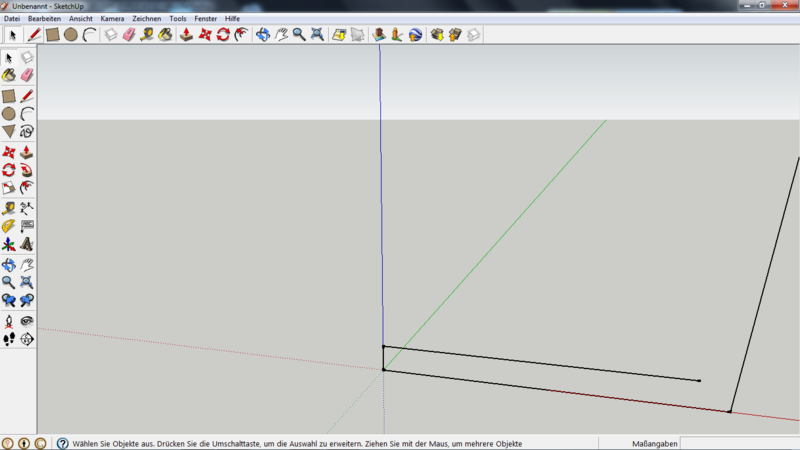Screen dimensions: 800x450
Task: Choose the Circle tool in top toolbar
Action: (71, 34)
